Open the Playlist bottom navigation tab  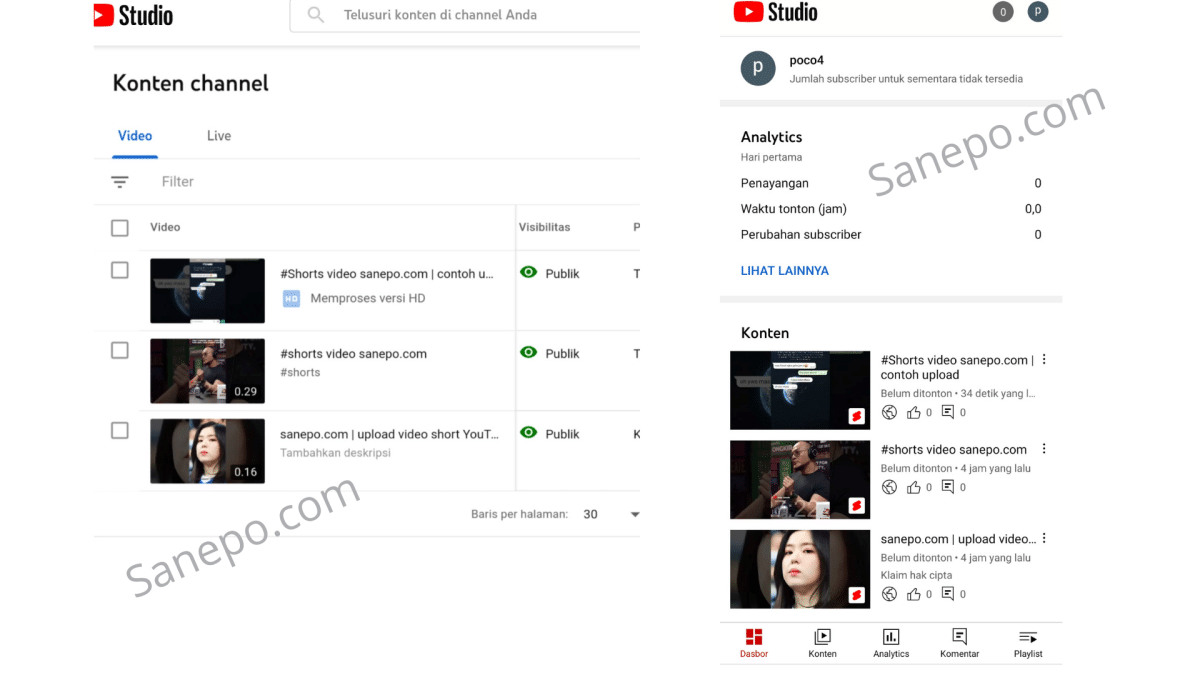(x=1028, y=643)
